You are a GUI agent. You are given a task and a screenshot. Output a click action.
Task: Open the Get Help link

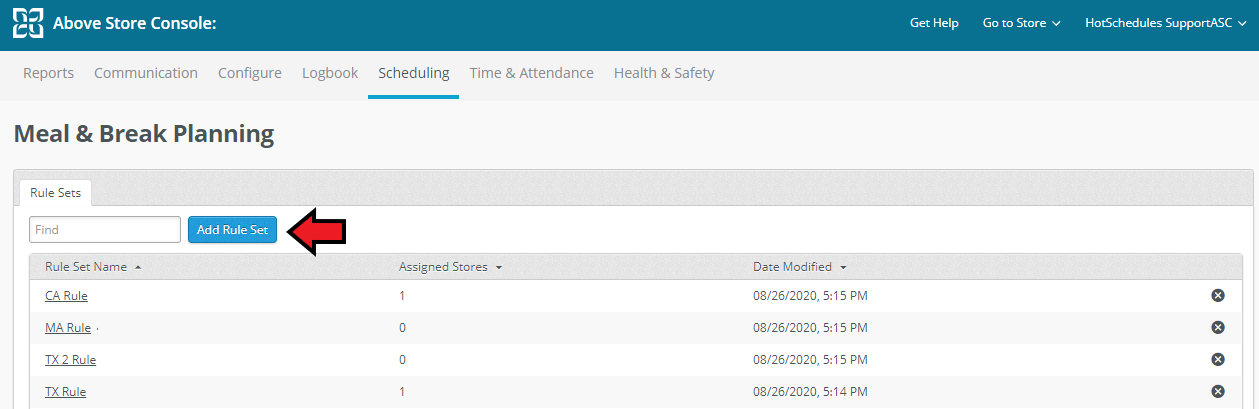pyautogui.click(x=934, y=23)
